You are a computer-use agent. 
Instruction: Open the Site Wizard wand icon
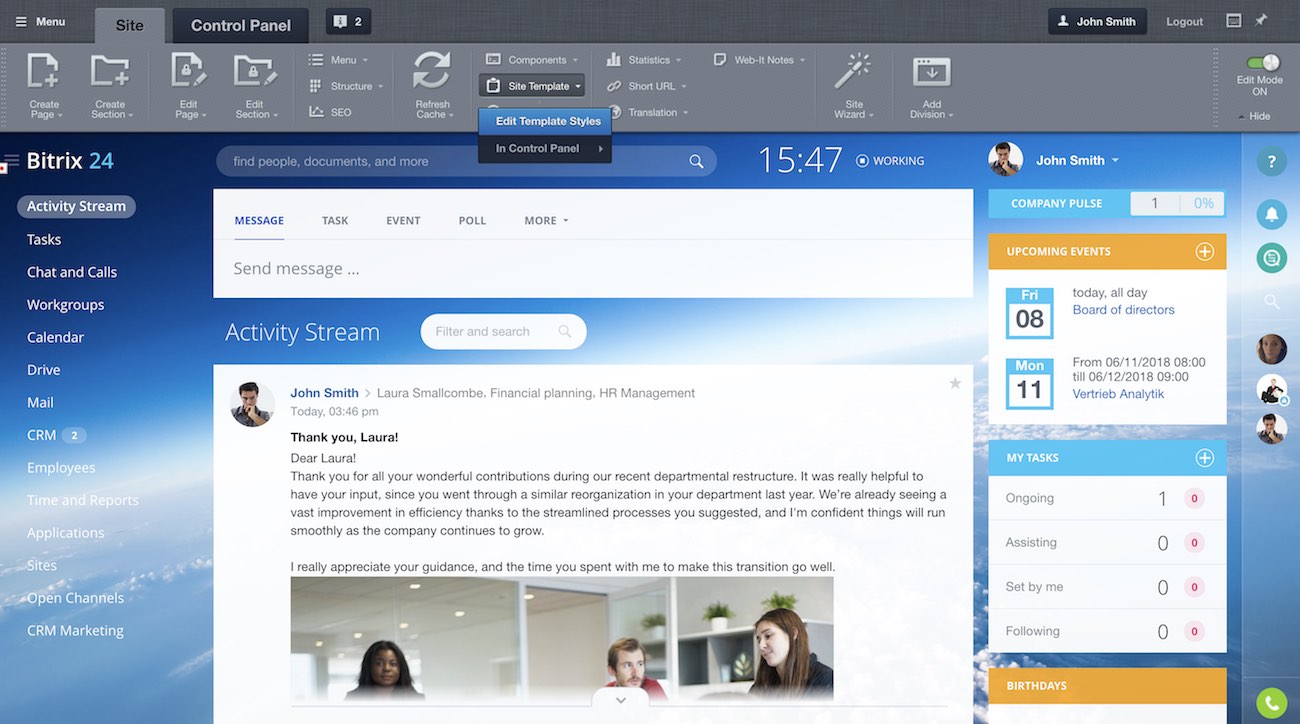tap(854, 72)
